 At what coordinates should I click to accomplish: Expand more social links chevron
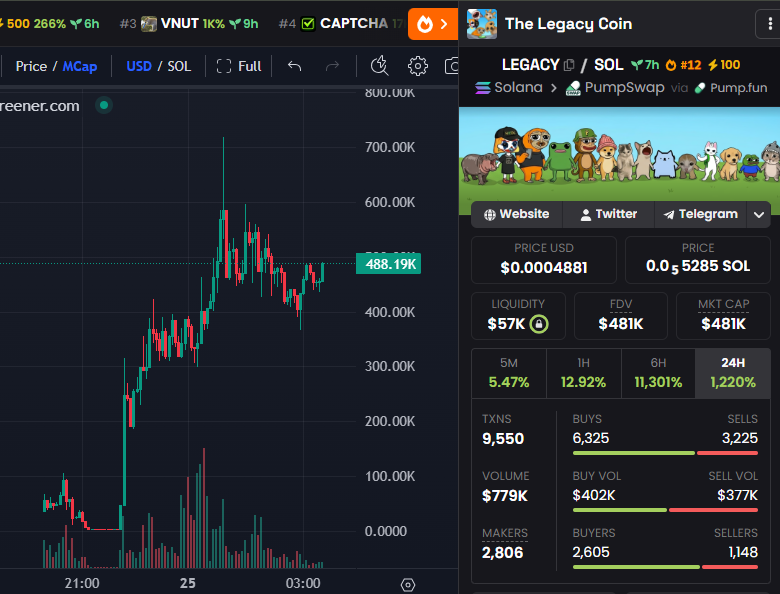pos(759,214)
